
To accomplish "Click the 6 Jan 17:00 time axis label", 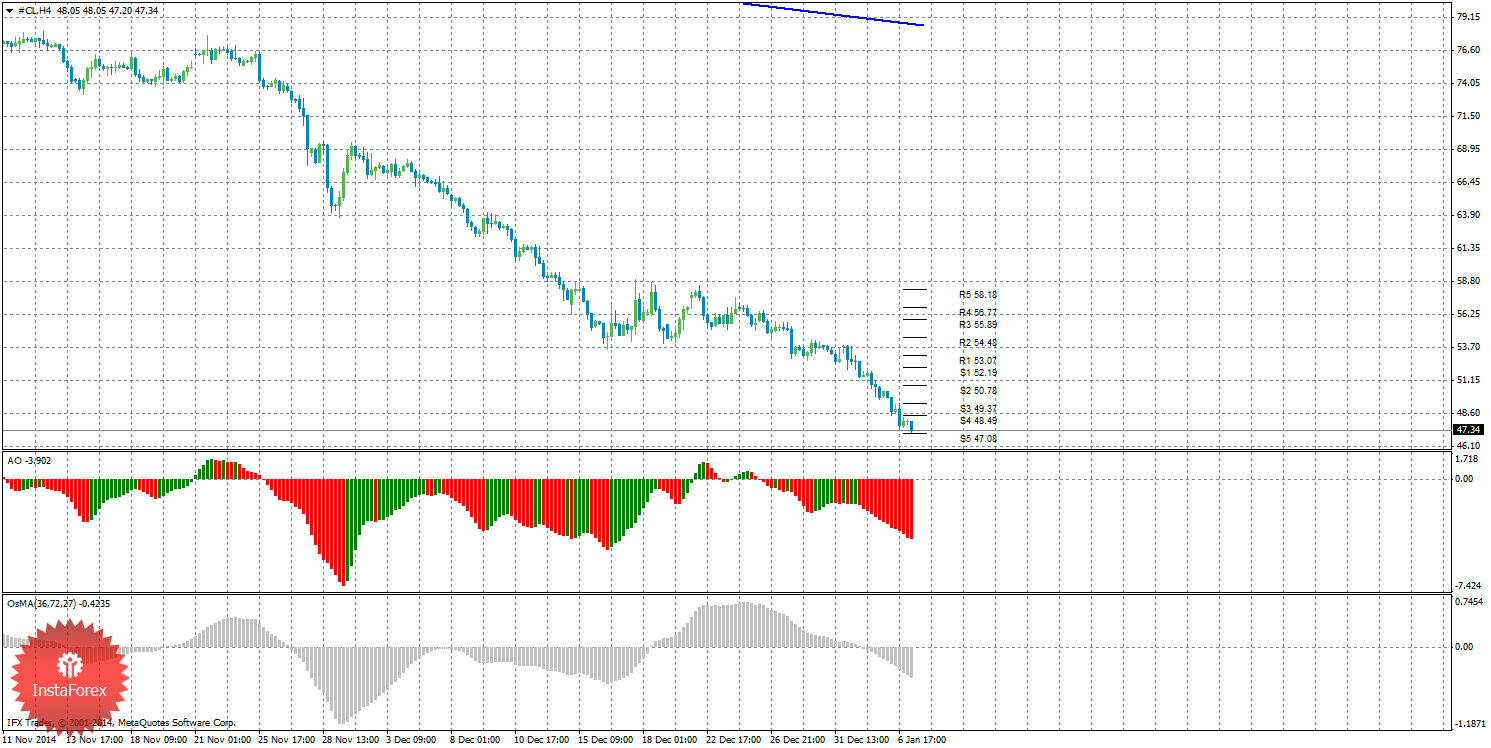I will (922, 740).
